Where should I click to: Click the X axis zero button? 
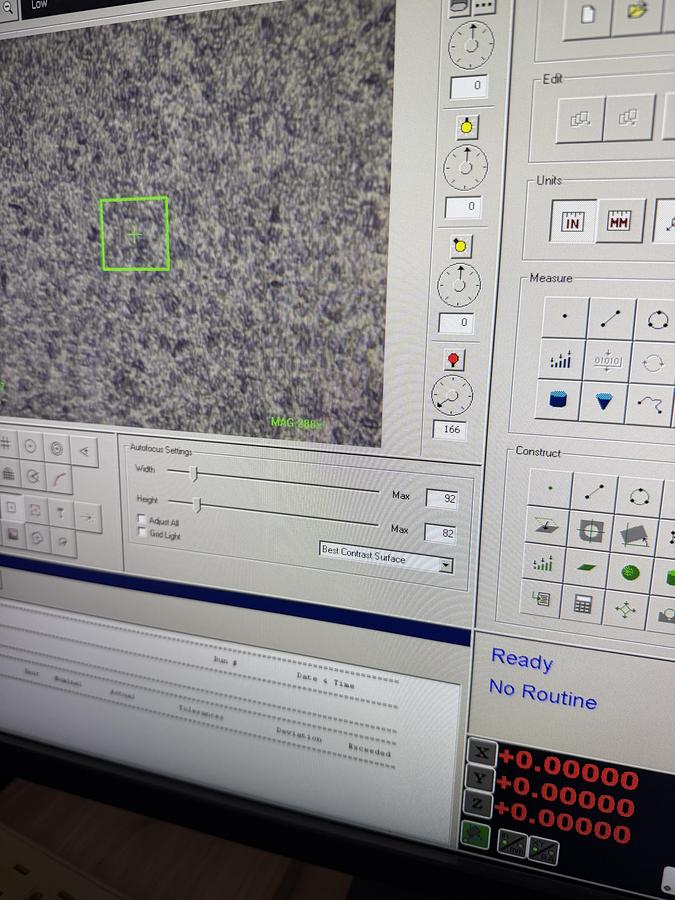(482, 752)
